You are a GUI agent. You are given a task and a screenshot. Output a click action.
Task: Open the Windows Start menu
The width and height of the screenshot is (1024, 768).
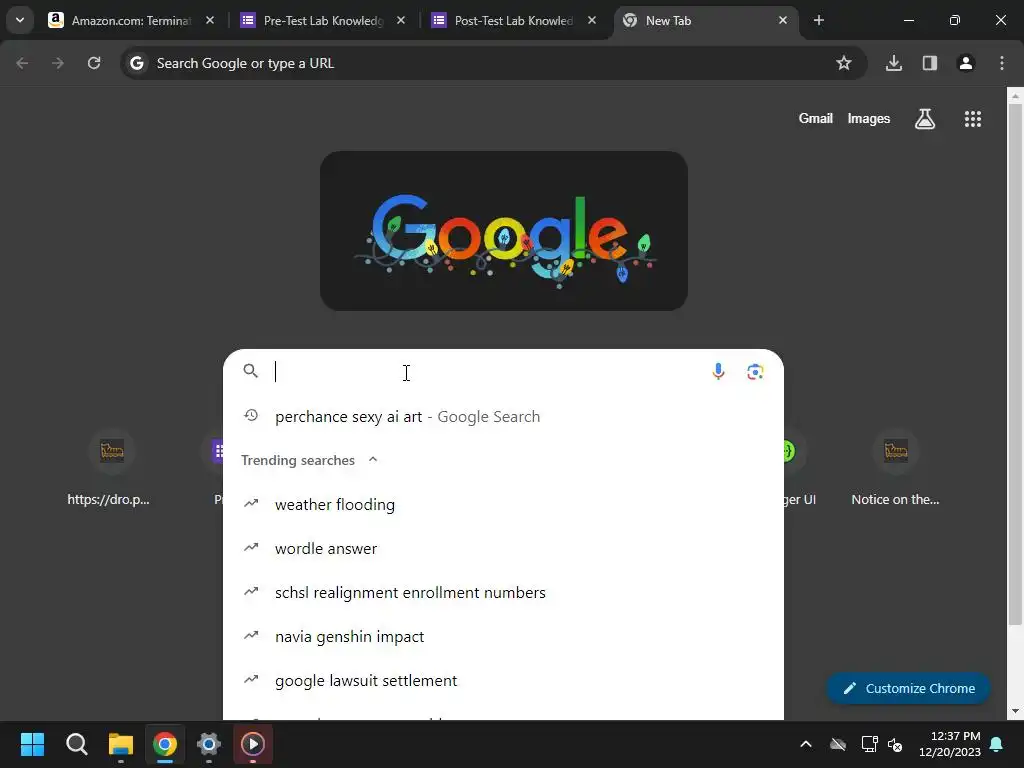pyautogui.click(x=32, y=744)
